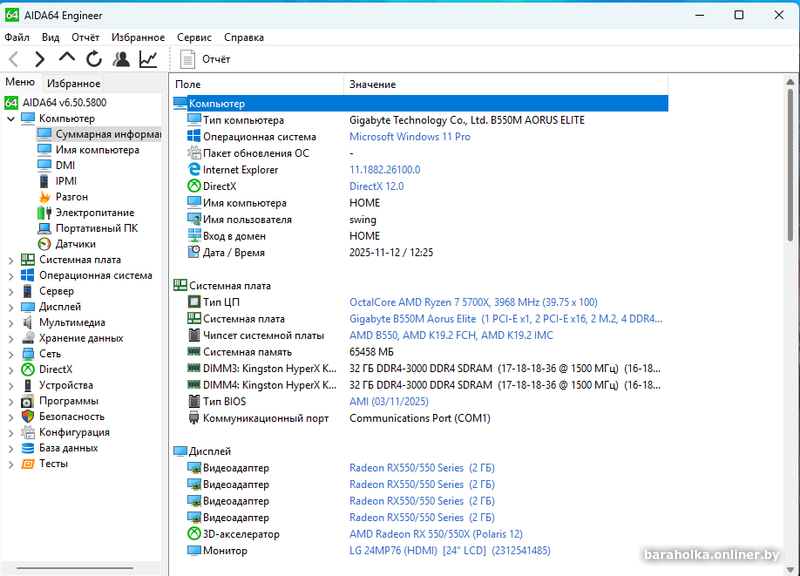Click the Поле column header

click(x=188, y=84)
